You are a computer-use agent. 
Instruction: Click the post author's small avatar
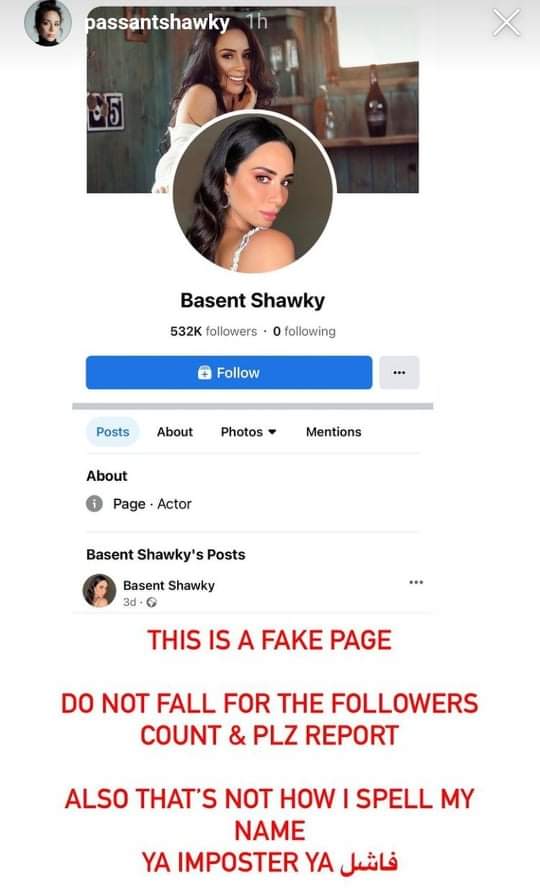tap(99, 590)
